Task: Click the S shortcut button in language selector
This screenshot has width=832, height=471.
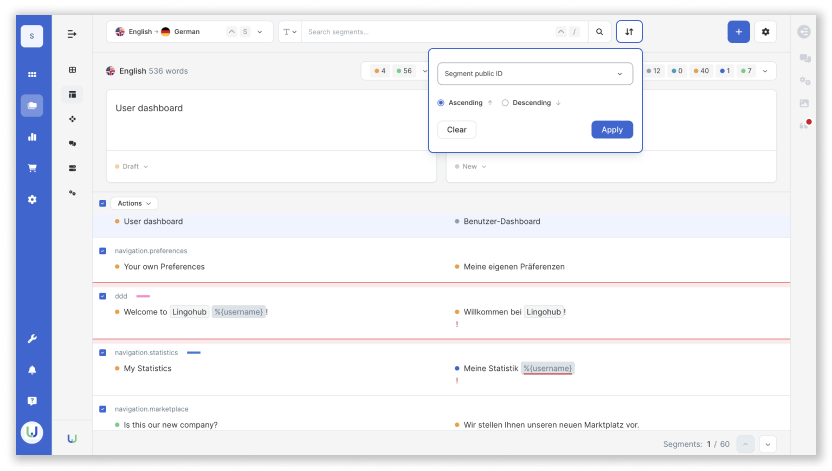Action: [245, 32]
